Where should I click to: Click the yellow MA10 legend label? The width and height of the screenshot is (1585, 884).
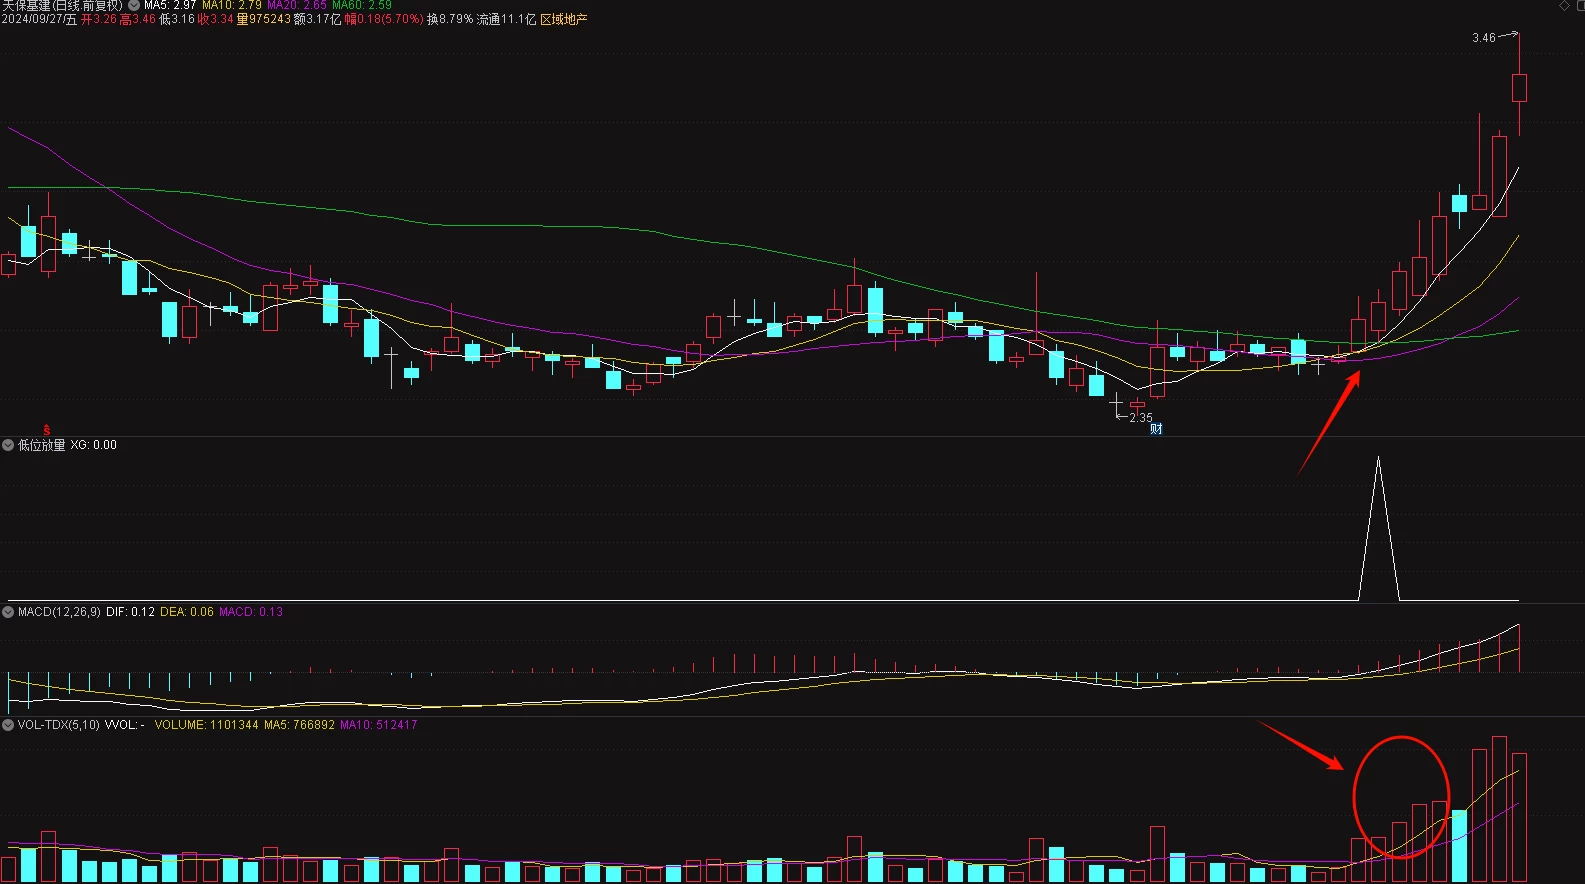[232, 5]
